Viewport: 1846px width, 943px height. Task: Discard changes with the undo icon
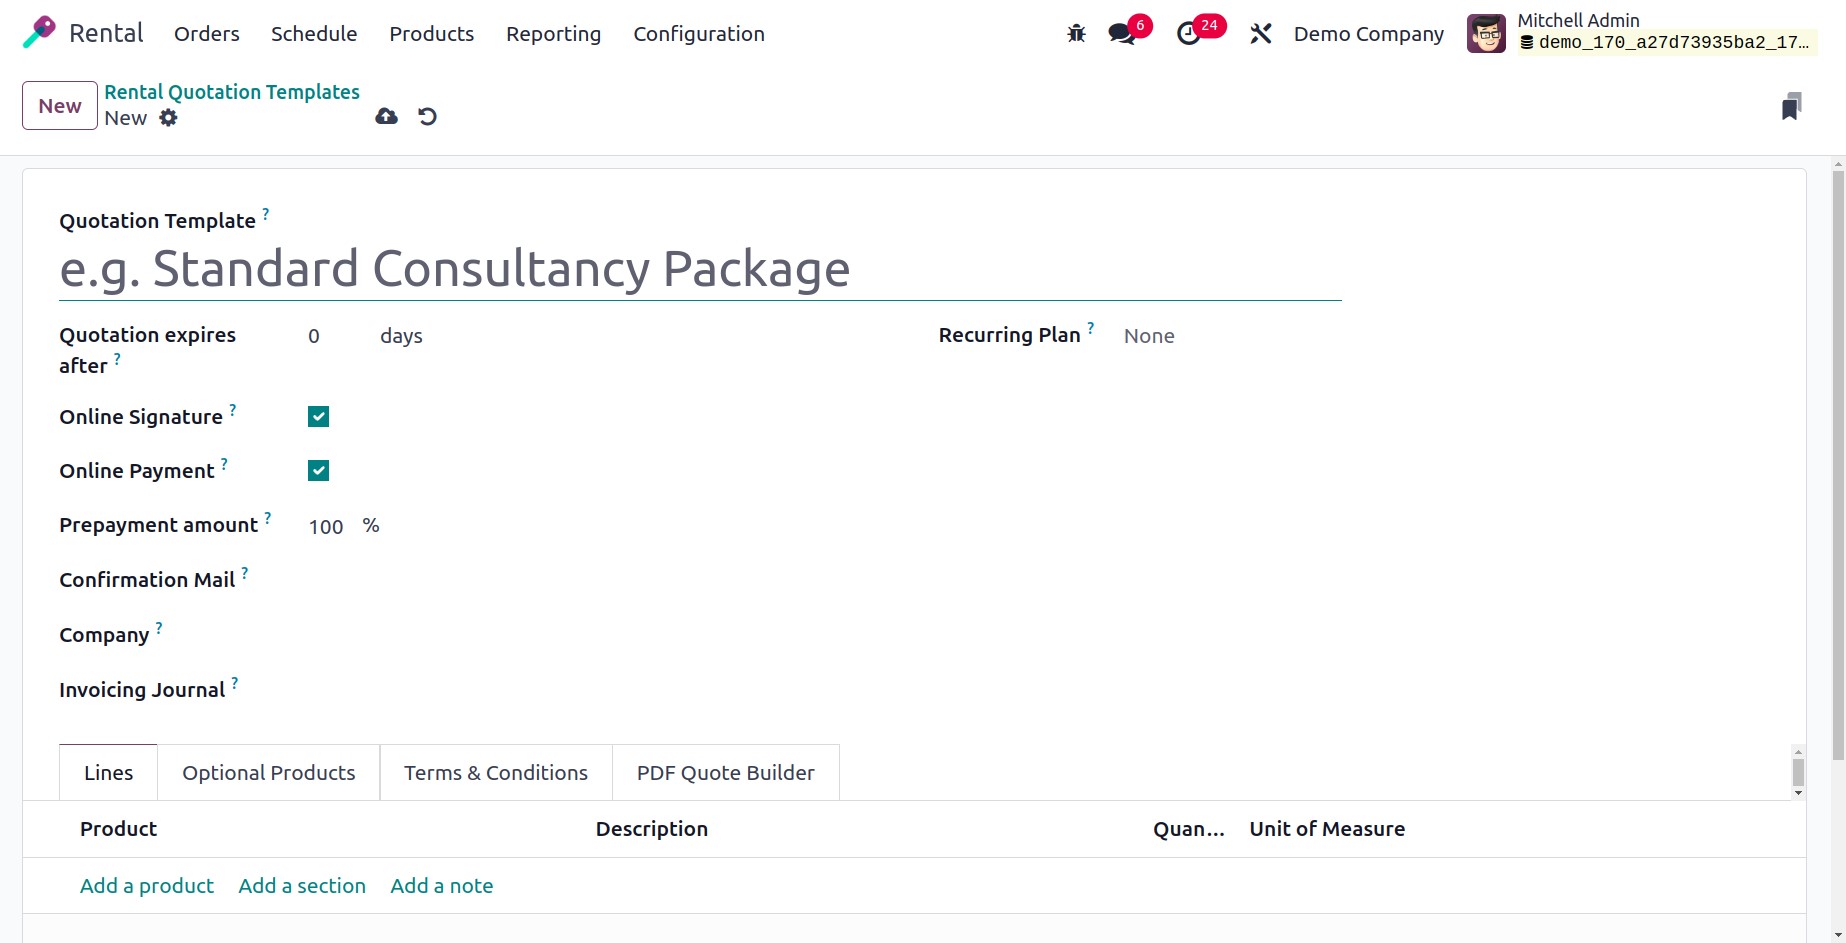coord(427,117)
